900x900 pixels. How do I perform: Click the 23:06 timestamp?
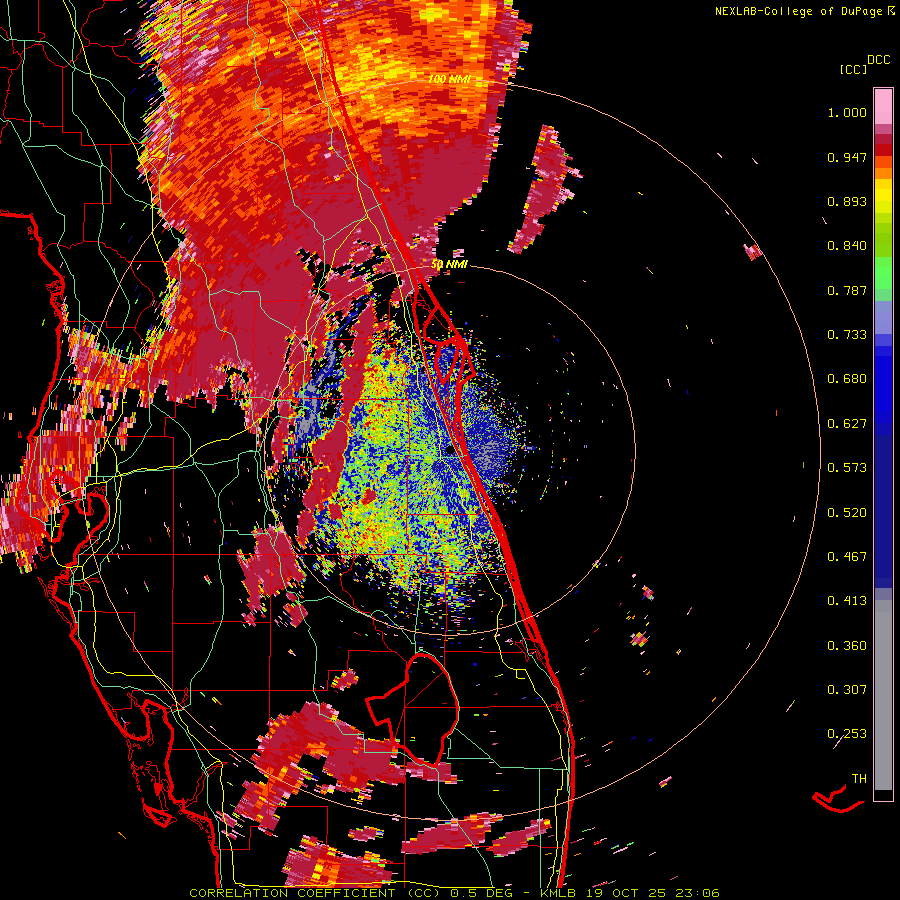pyautogui.click(x=695, y=893)
